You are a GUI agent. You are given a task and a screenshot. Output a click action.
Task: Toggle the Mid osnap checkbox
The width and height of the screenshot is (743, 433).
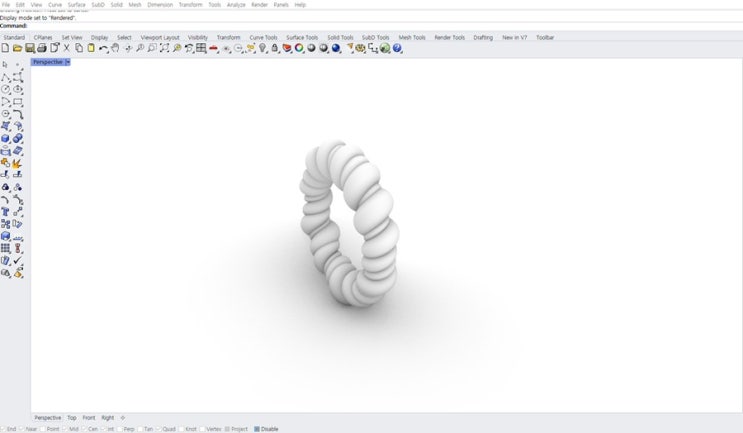click(65, 429)
